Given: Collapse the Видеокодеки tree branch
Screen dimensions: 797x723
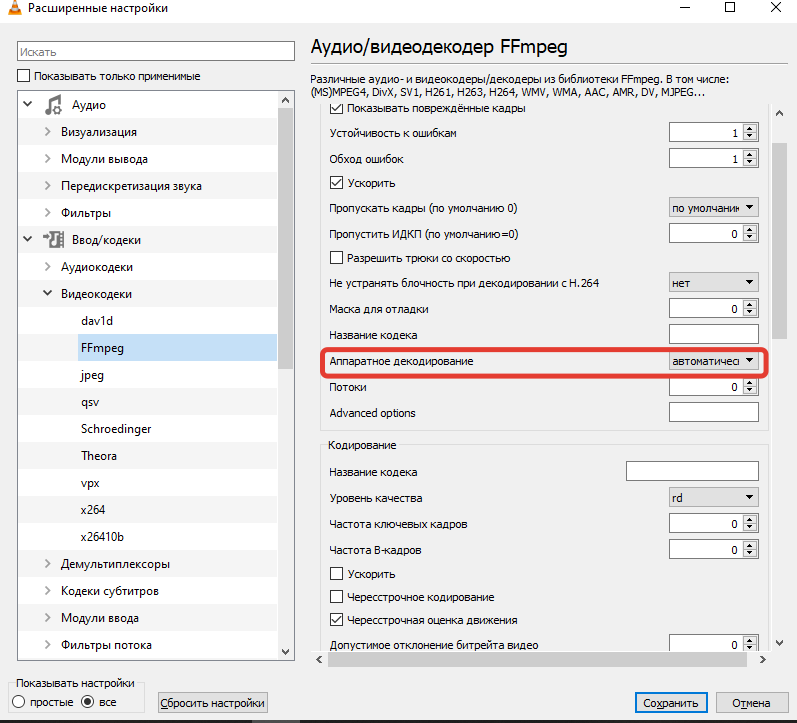Looking at the screenshot, I should [47, 294].
